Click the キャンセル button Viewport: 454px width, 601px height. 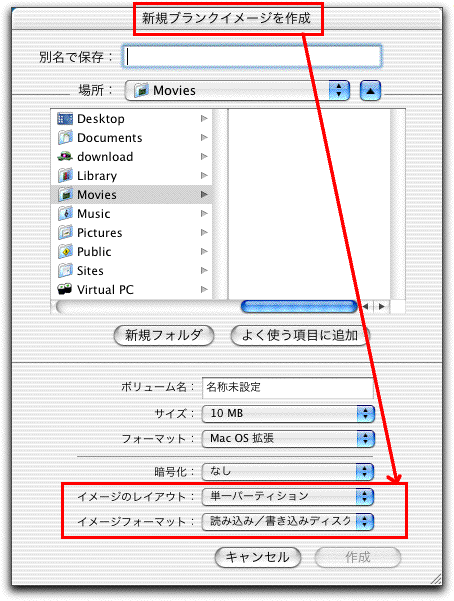pos(258,557)
